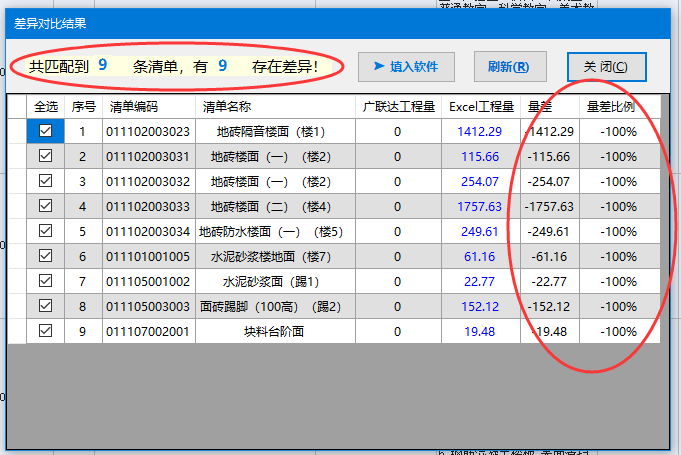Select code cell 011107002001
This screenshot has height=455, width=681.
tap(148, 331)
